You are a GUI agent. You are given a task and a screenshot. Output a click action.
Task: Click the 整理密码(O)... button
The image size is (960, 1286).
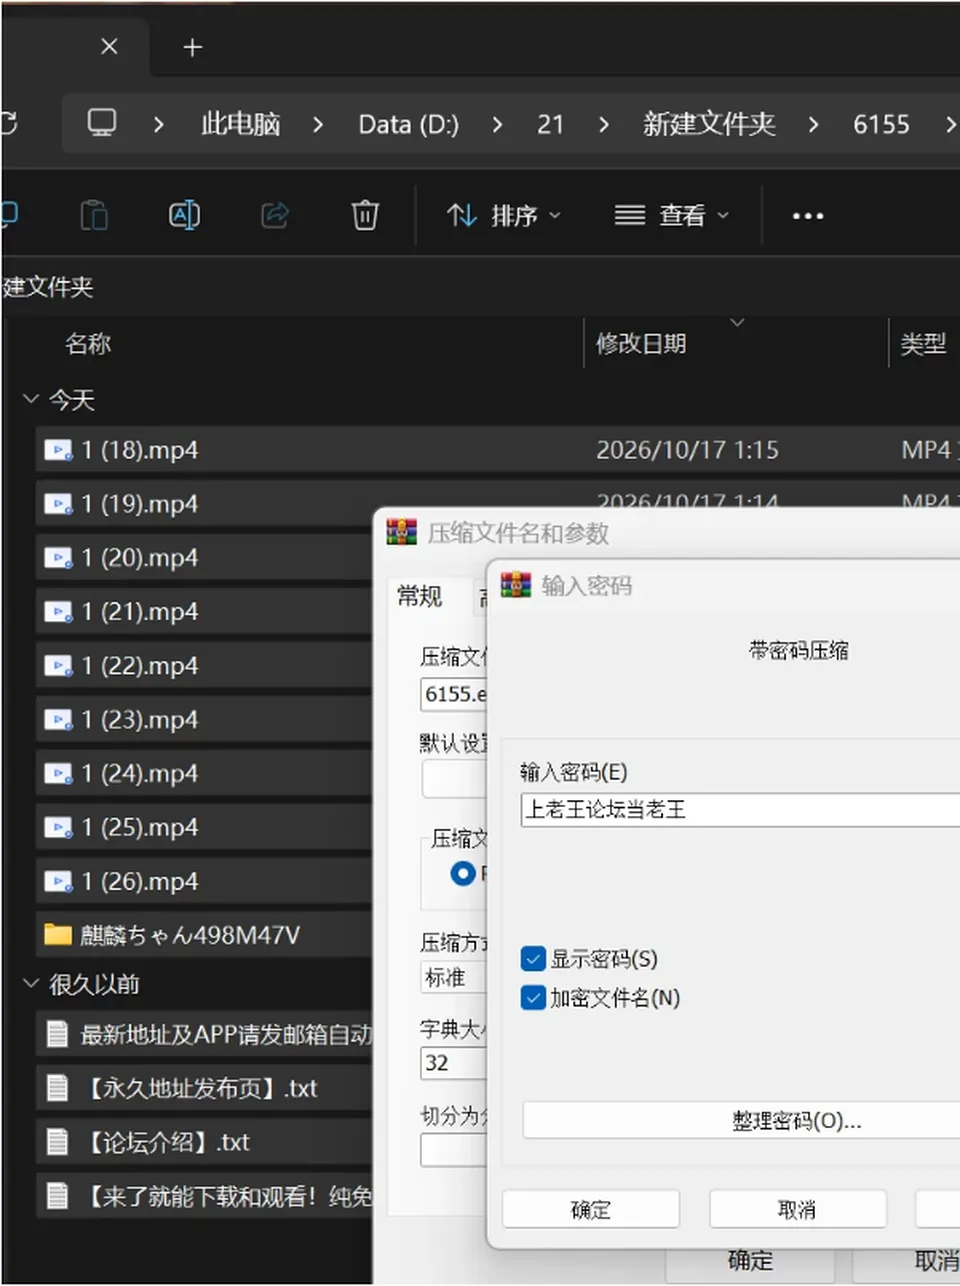click(x=741, y=1120)
